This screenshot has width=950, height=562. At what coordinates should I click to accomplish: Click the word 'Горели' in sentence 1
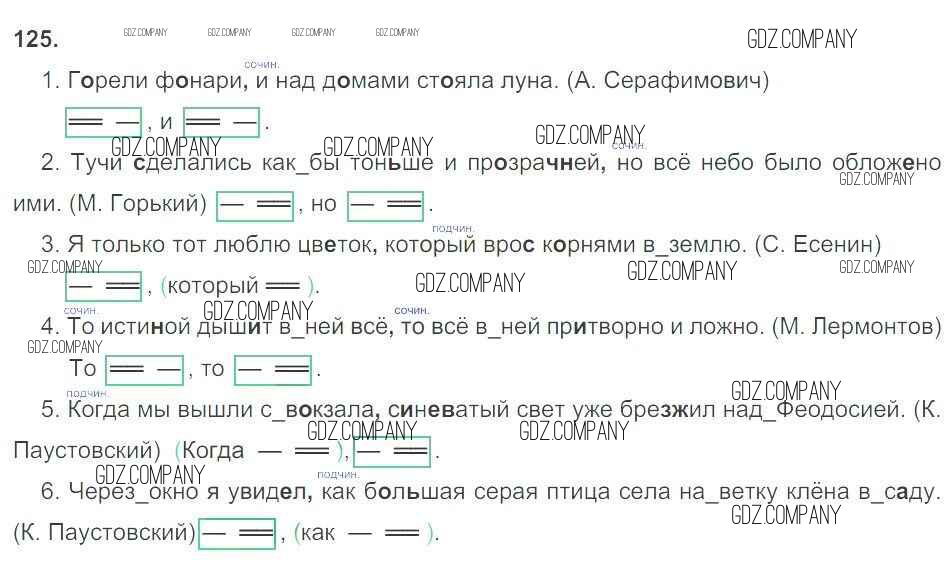click(105, 80)
